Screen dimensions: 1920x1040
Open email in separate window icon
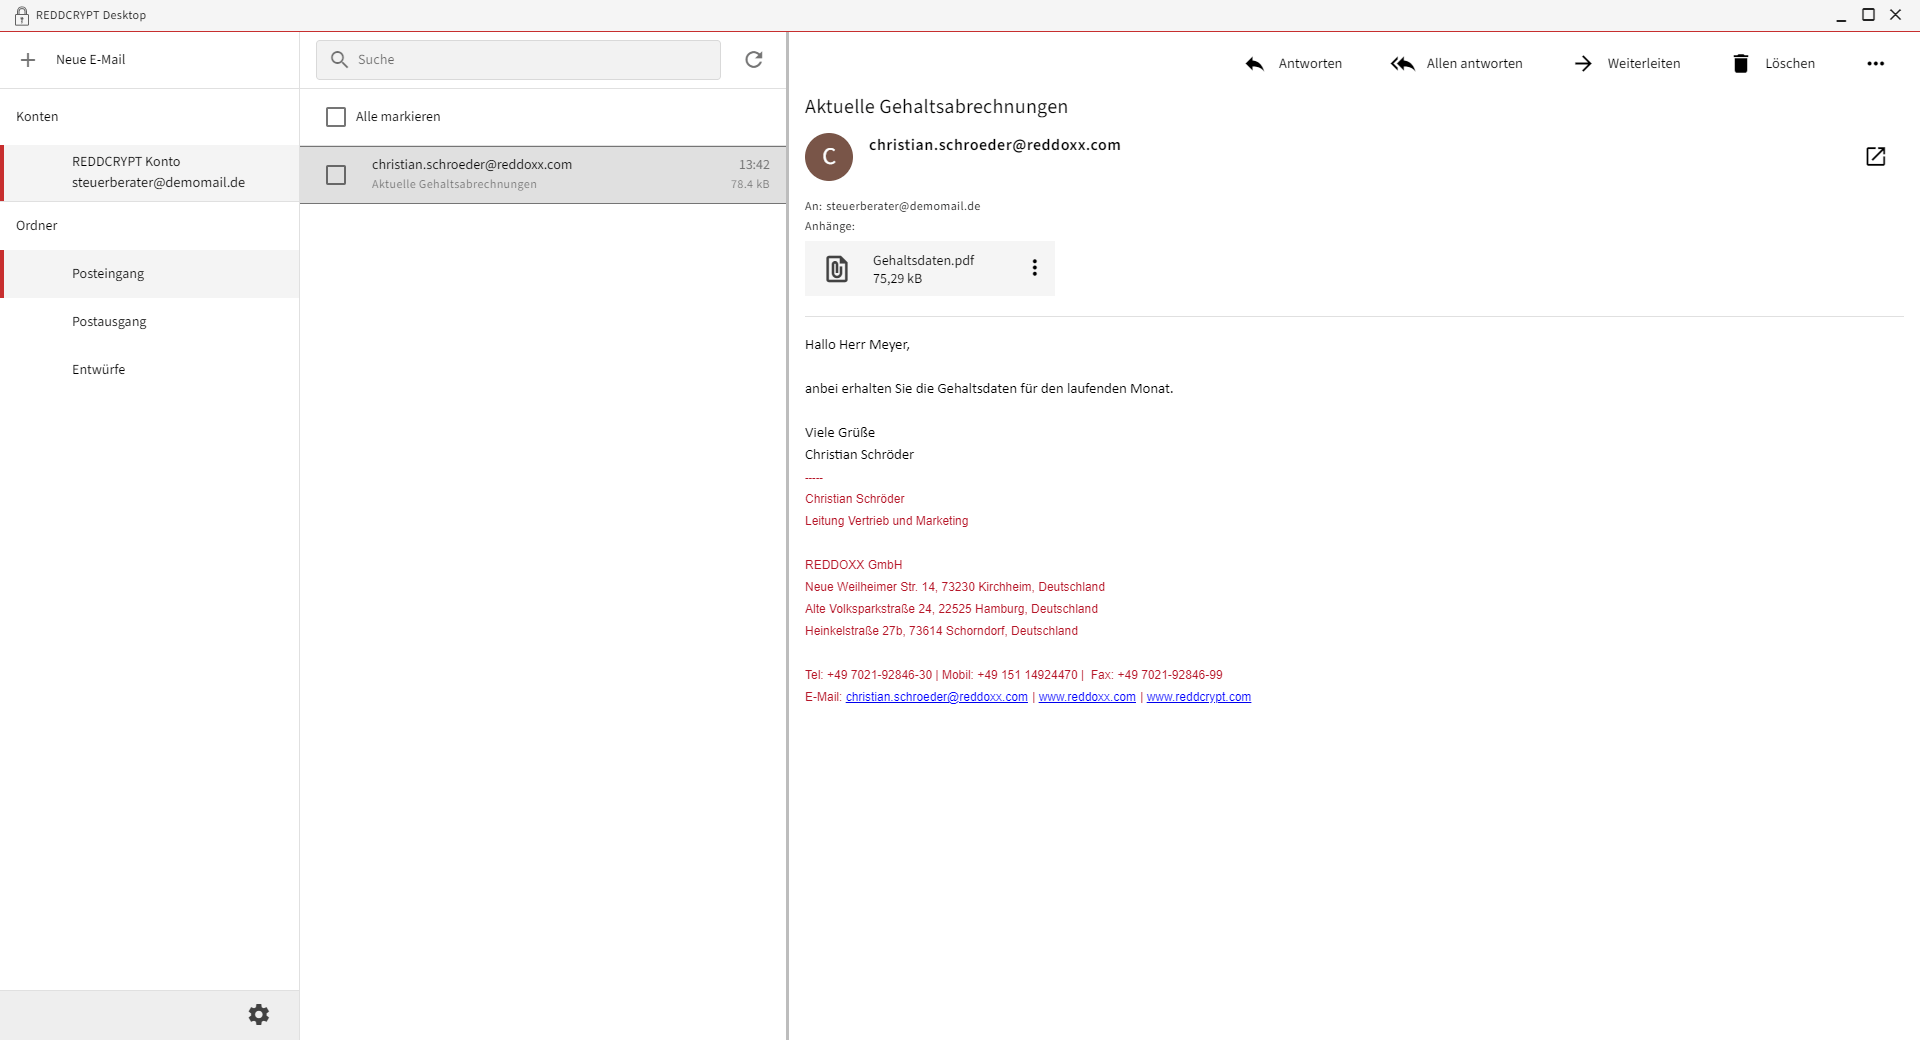[x=1875, y=157]
